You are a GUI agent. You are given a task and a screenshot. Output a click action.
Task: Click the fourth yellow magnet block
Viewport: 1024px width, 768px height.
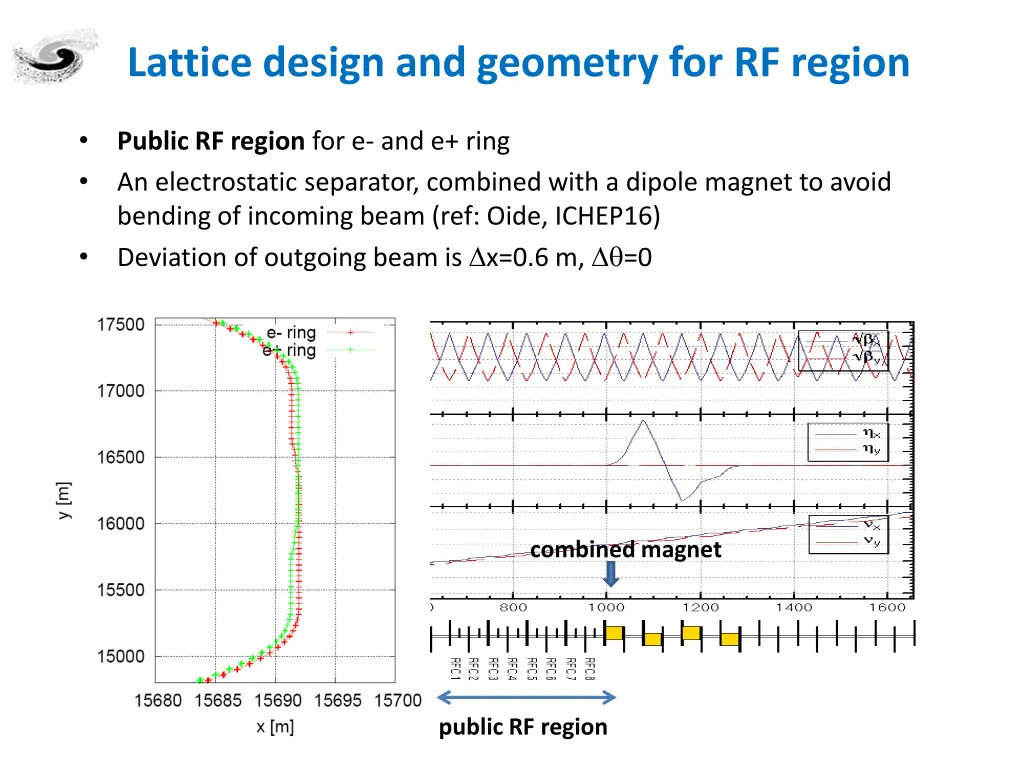coord(729,639)
